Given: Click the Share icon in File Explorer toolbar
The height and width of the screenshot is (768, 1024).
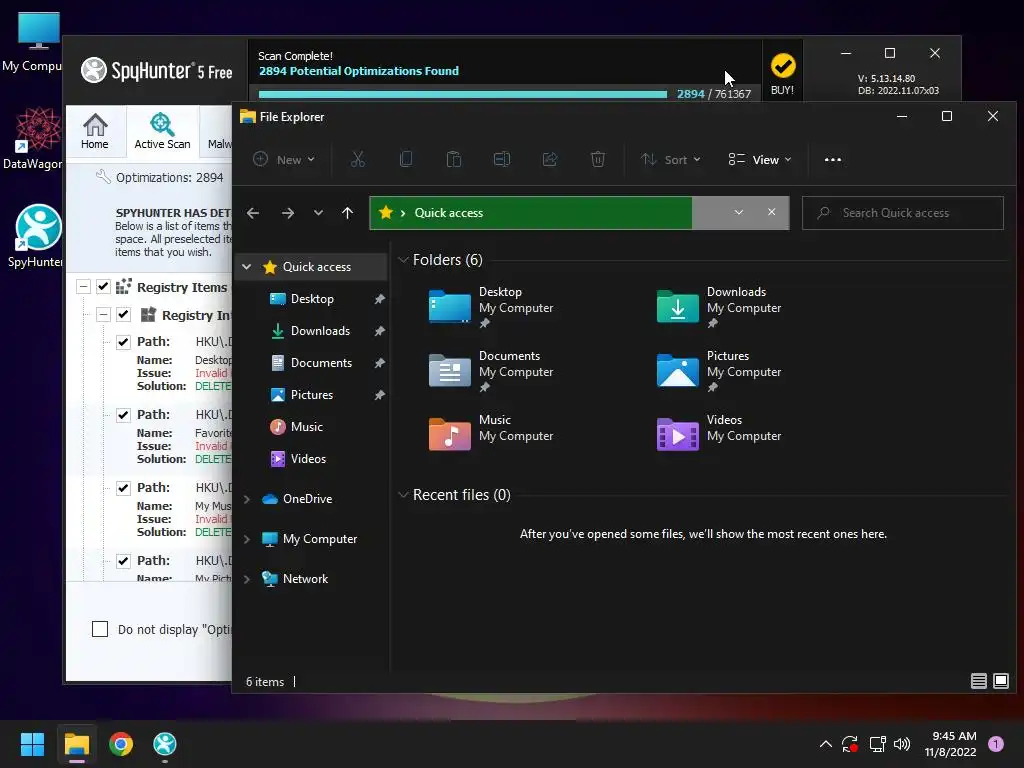Looking at the screenshot, I should [550, 159].
